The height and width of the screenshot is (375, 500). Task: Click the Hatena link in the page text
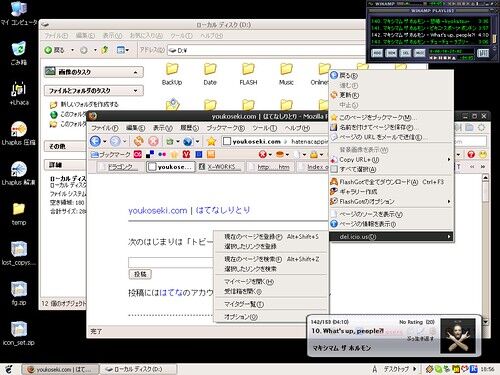point(171,293)
